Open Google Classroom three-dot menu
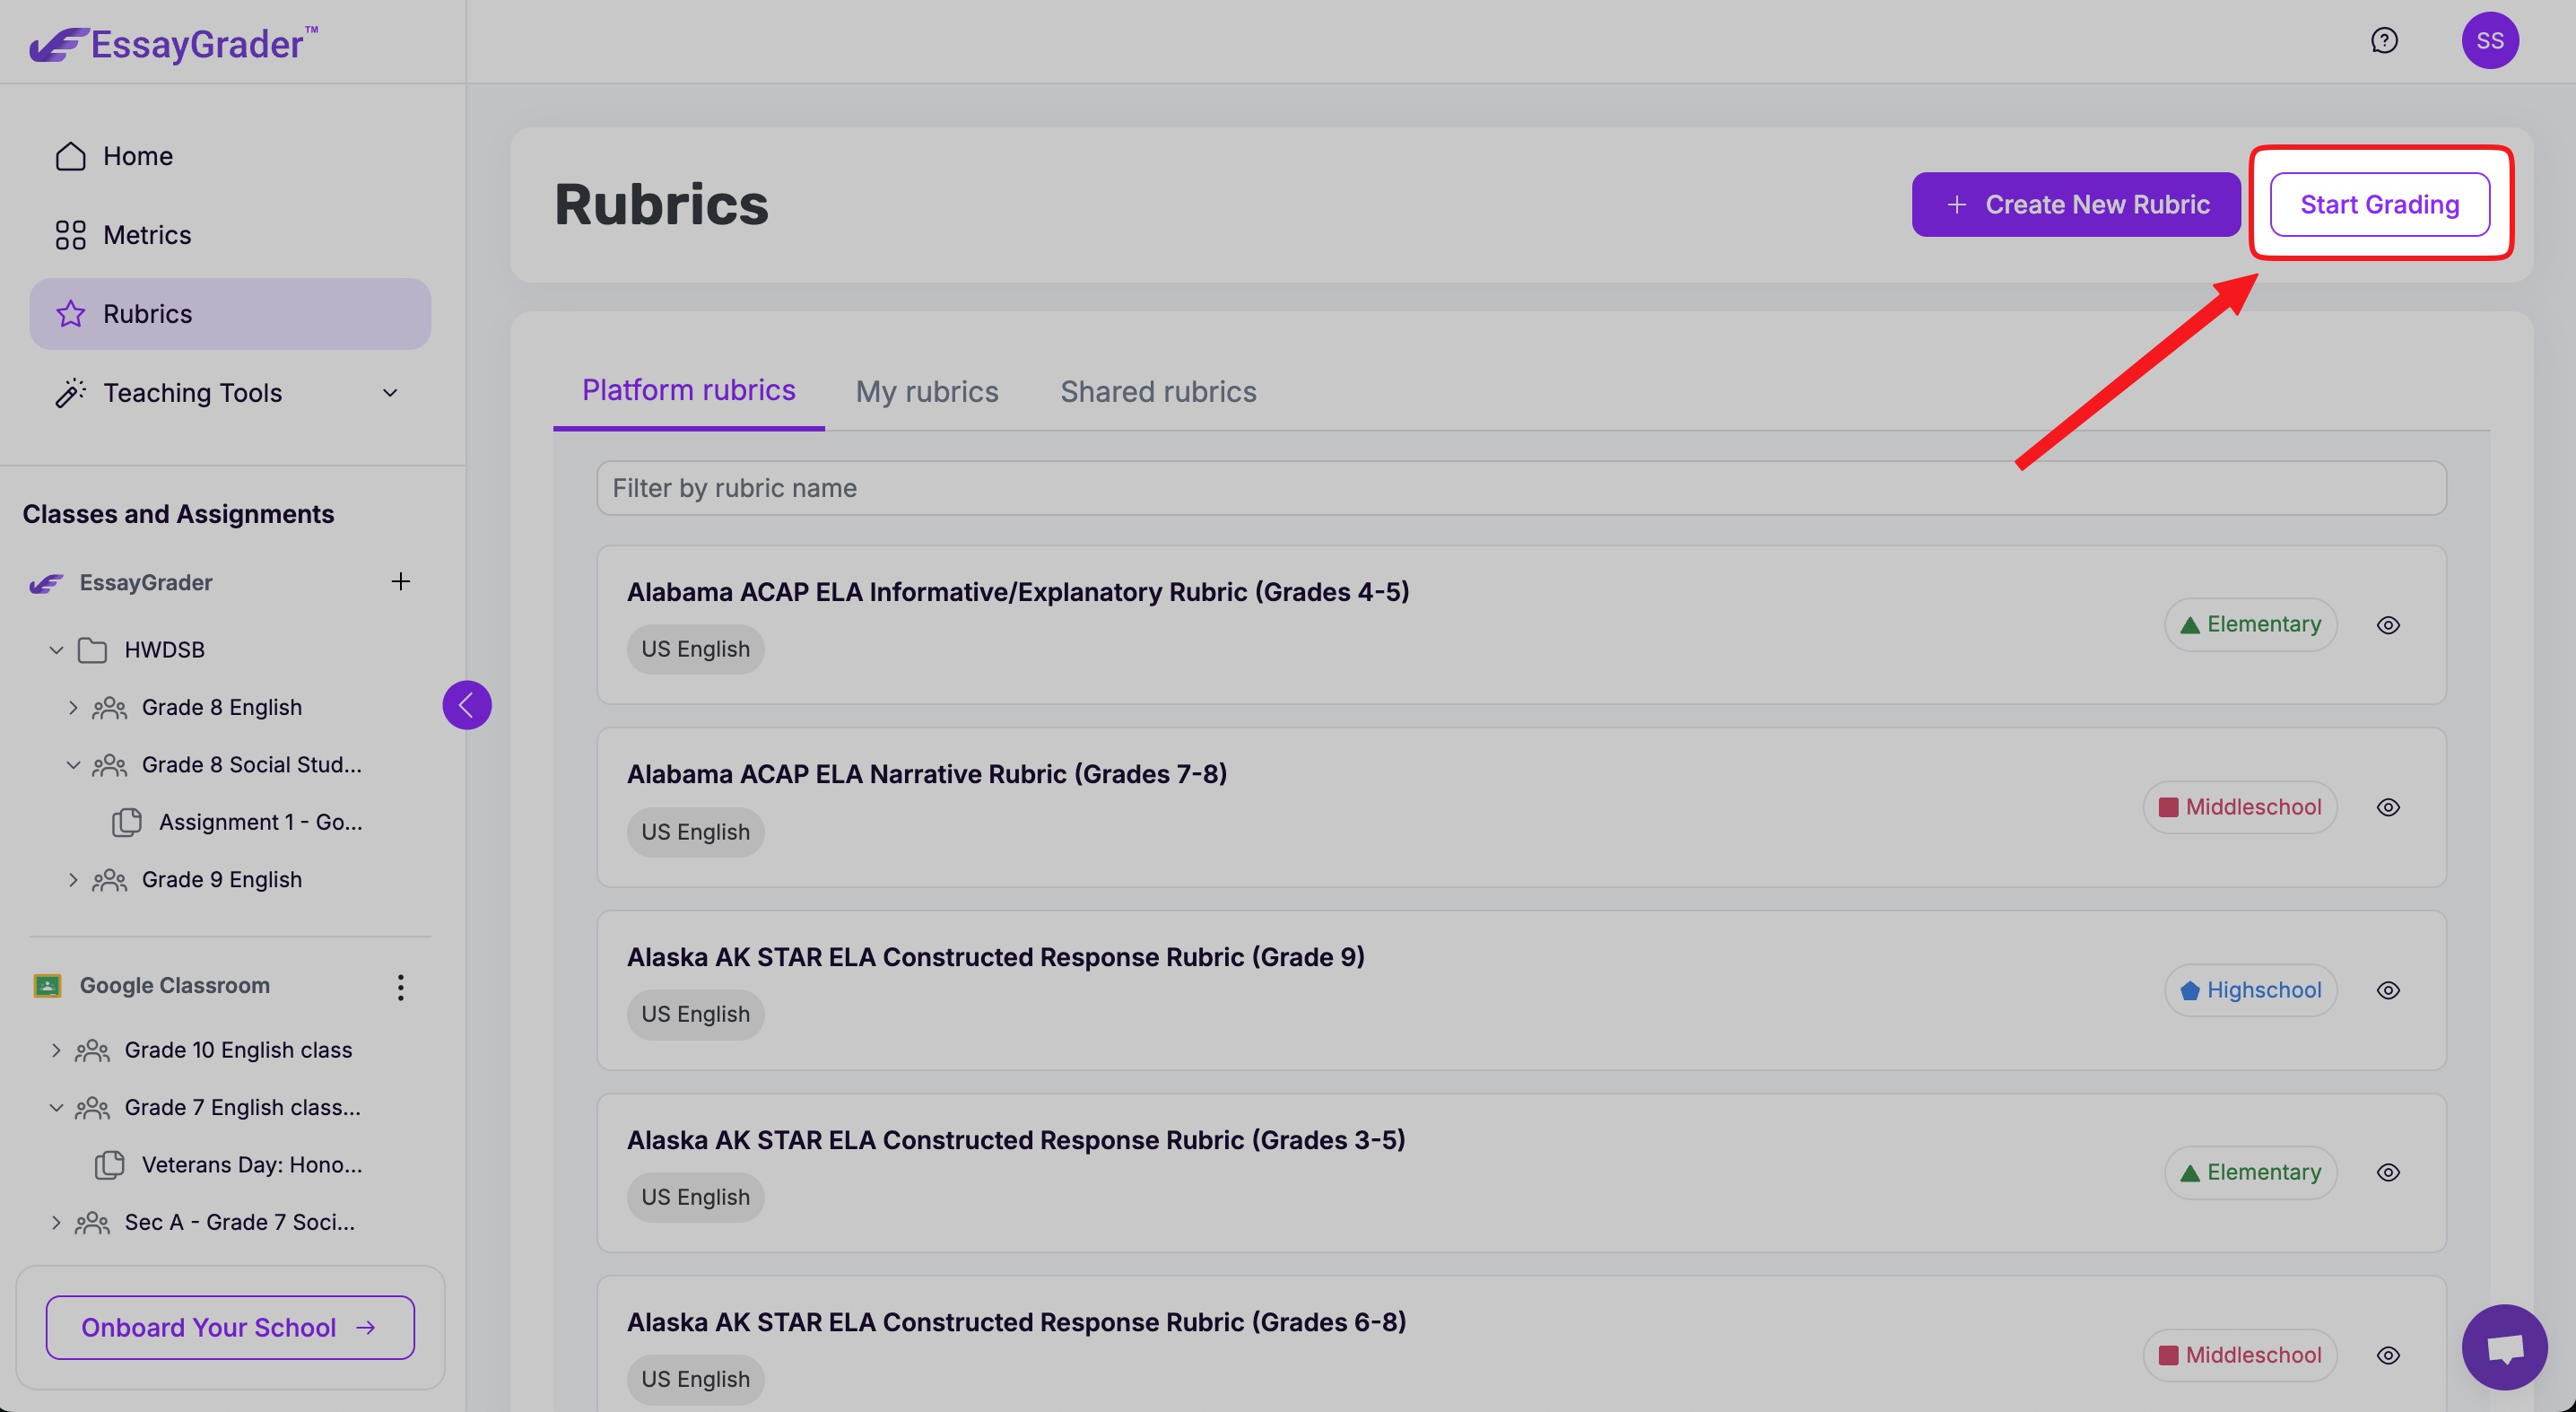The image size is (2576, 1412). pos(400,987)
